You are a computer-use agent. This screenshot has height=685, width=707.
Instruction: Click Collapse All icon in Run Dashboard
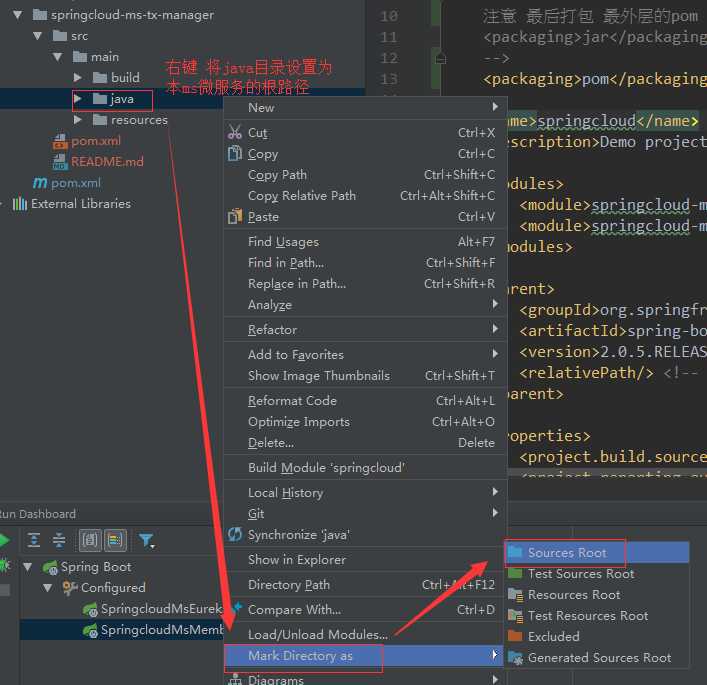coord(59,540)
